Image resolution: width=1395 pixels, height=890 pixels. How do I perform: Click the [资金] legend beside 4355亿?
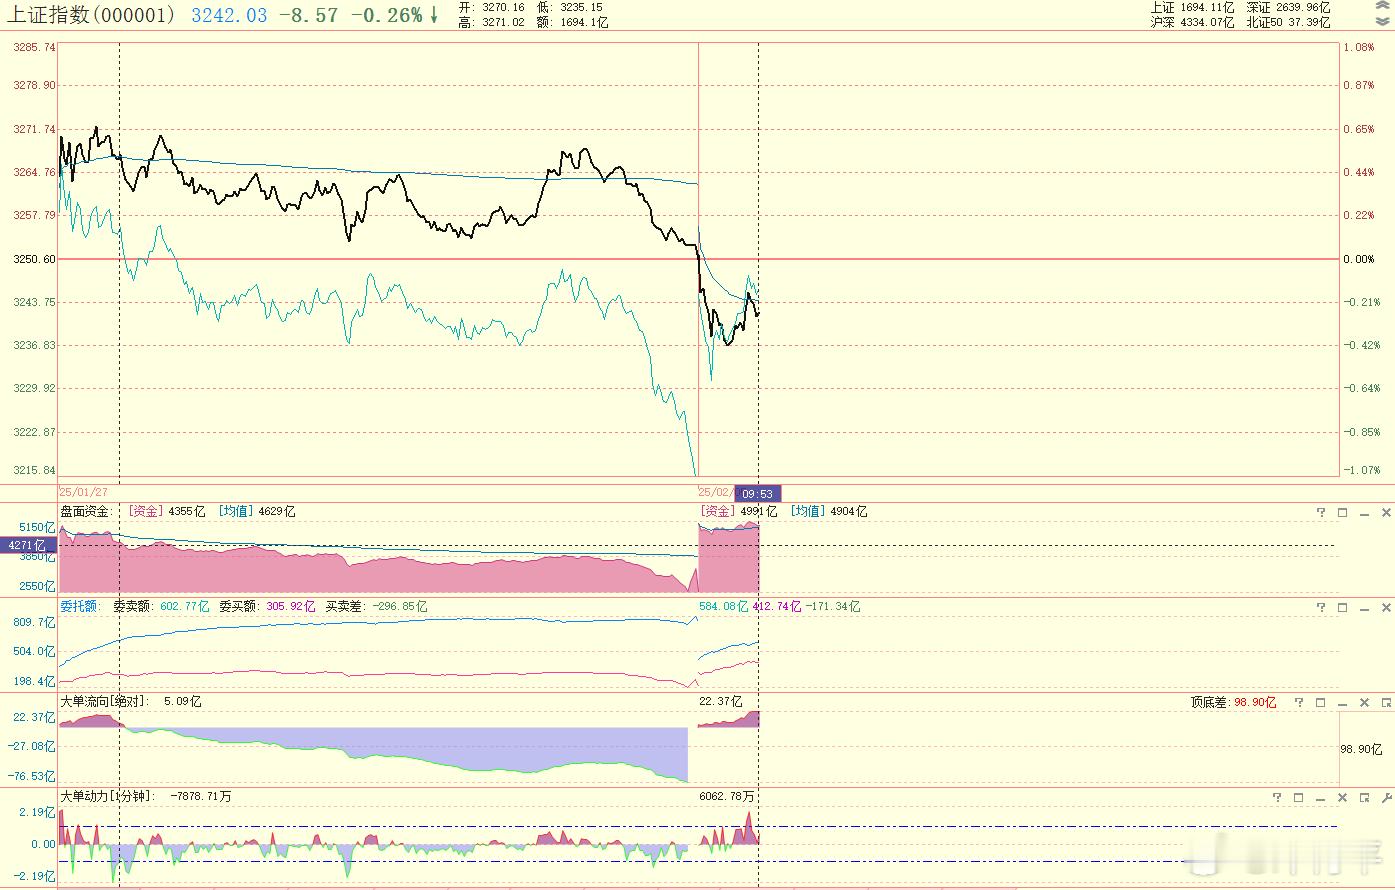point(145,511)
